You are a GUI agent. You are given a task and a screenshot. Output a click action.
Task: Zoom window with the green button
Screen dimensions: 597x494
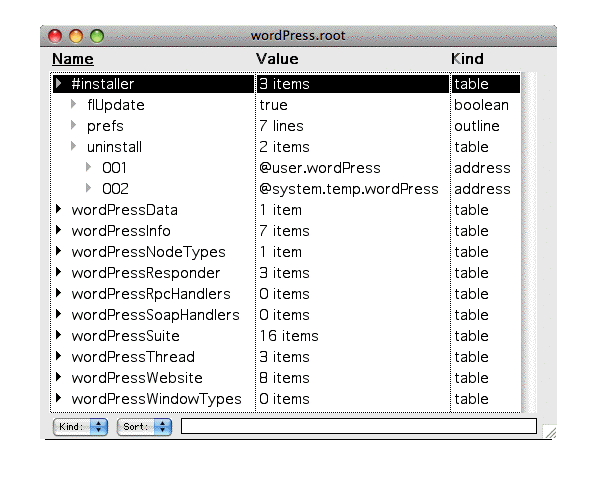click(x=97, y=36)
